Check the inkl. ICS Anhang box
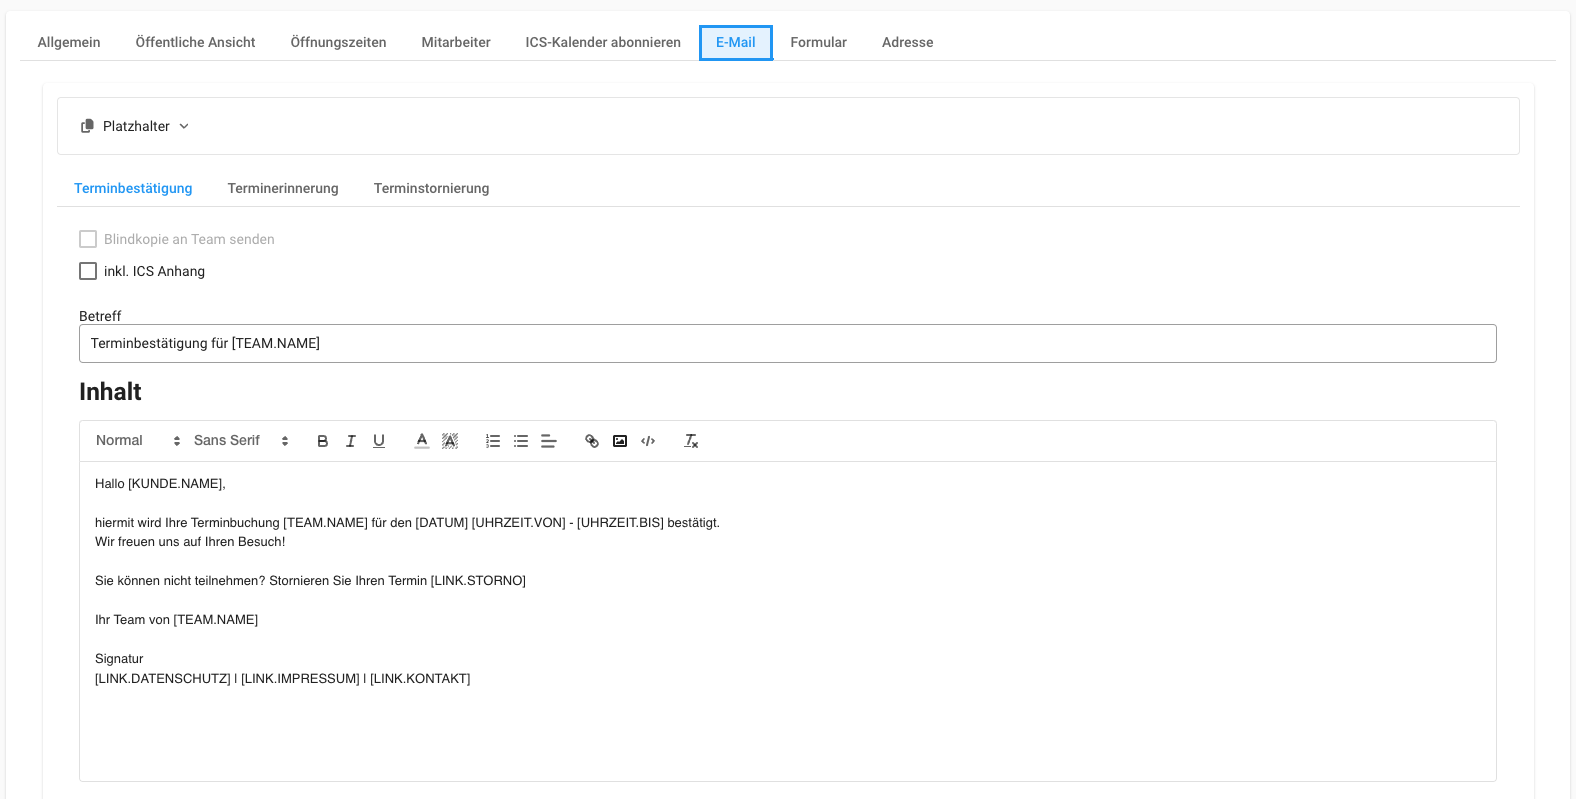This screenshot has width=1576, height=799. pyautogui.click(x=88, y=271)
